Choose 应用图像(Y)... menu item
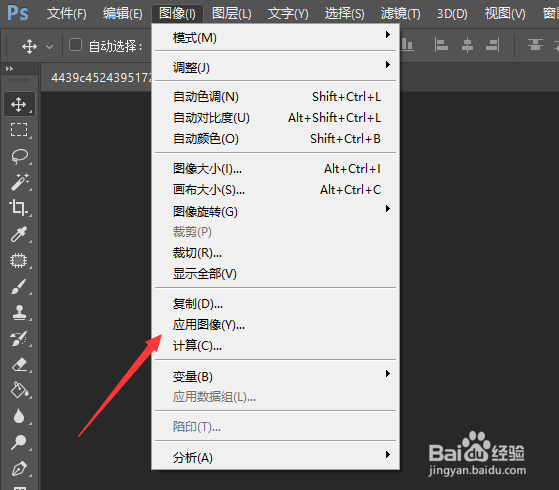The image size is (559, 490). (275, 325)
